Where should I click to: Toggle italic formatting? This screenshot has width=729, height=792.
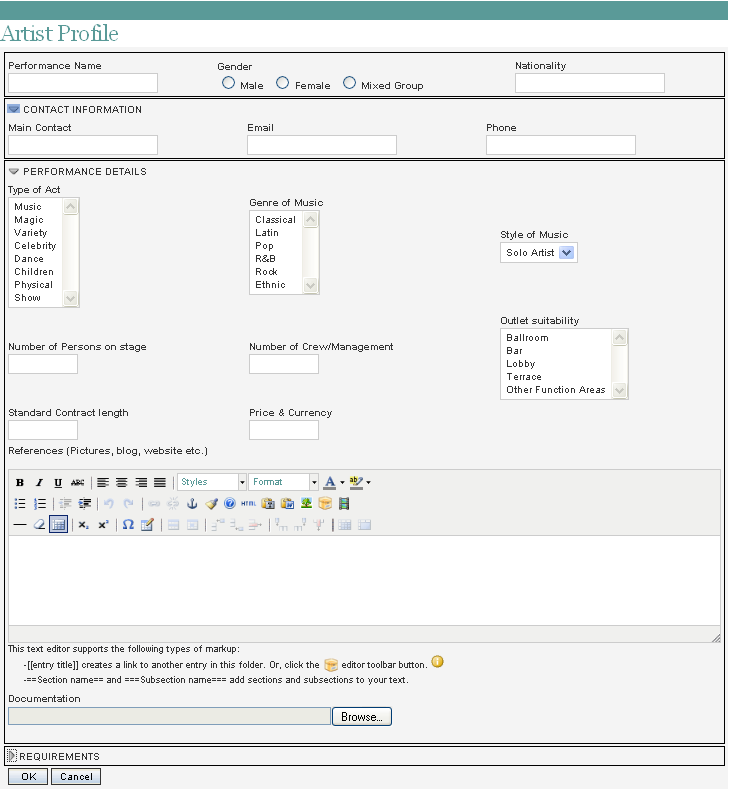39,482
